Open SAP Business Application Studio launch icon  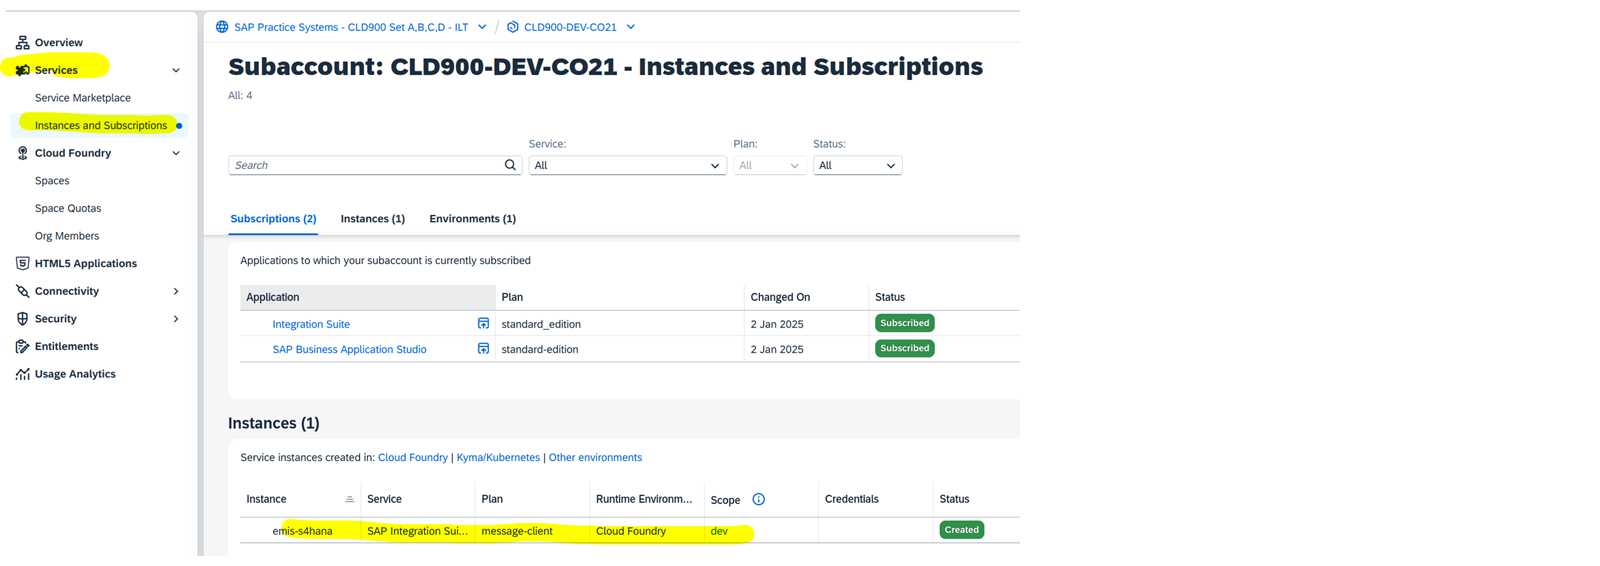[x=483, y=348]
